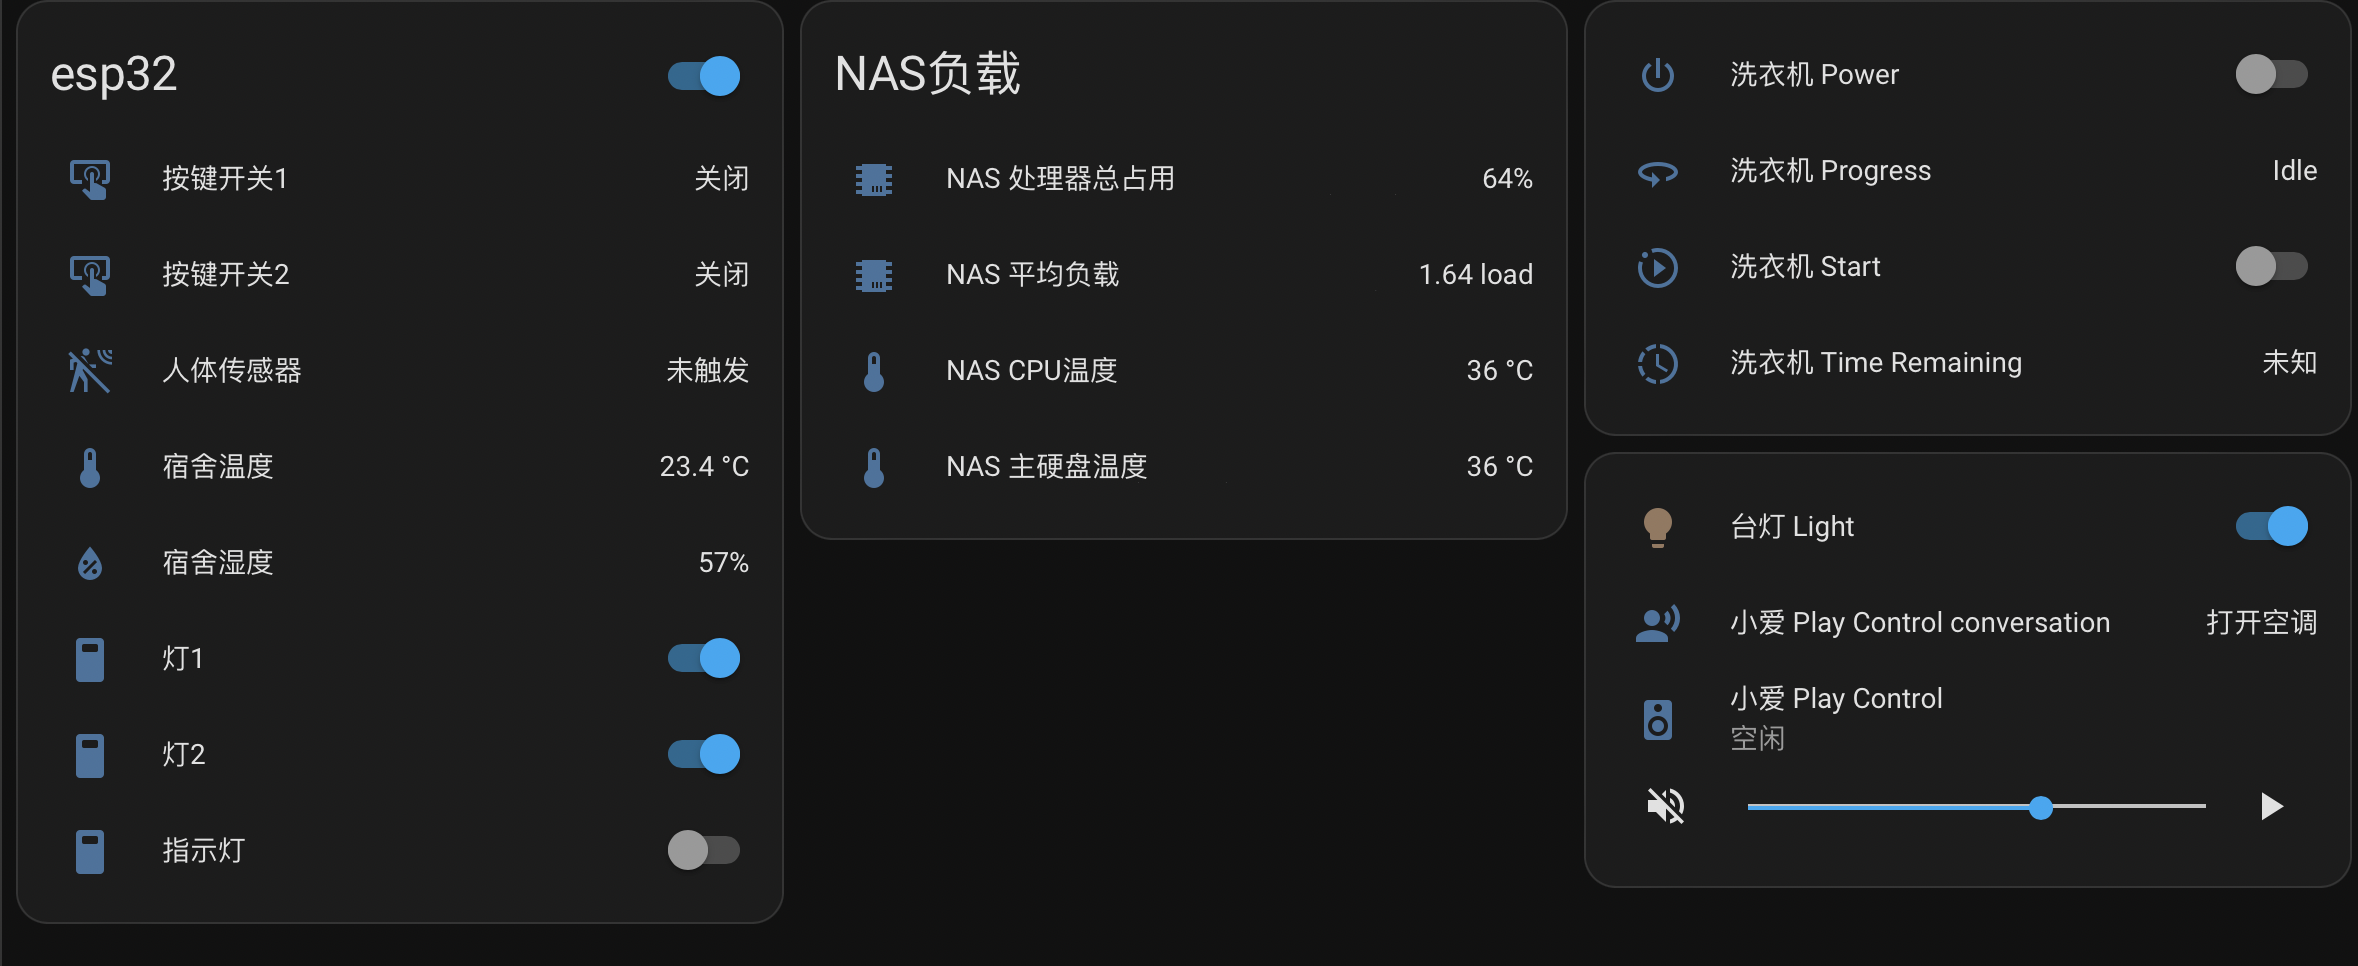Image resolution: width=2358 pixels, height=966 pixels.
Task: Click the 台灯 Light bulb icon
Action: point(1658,527)
